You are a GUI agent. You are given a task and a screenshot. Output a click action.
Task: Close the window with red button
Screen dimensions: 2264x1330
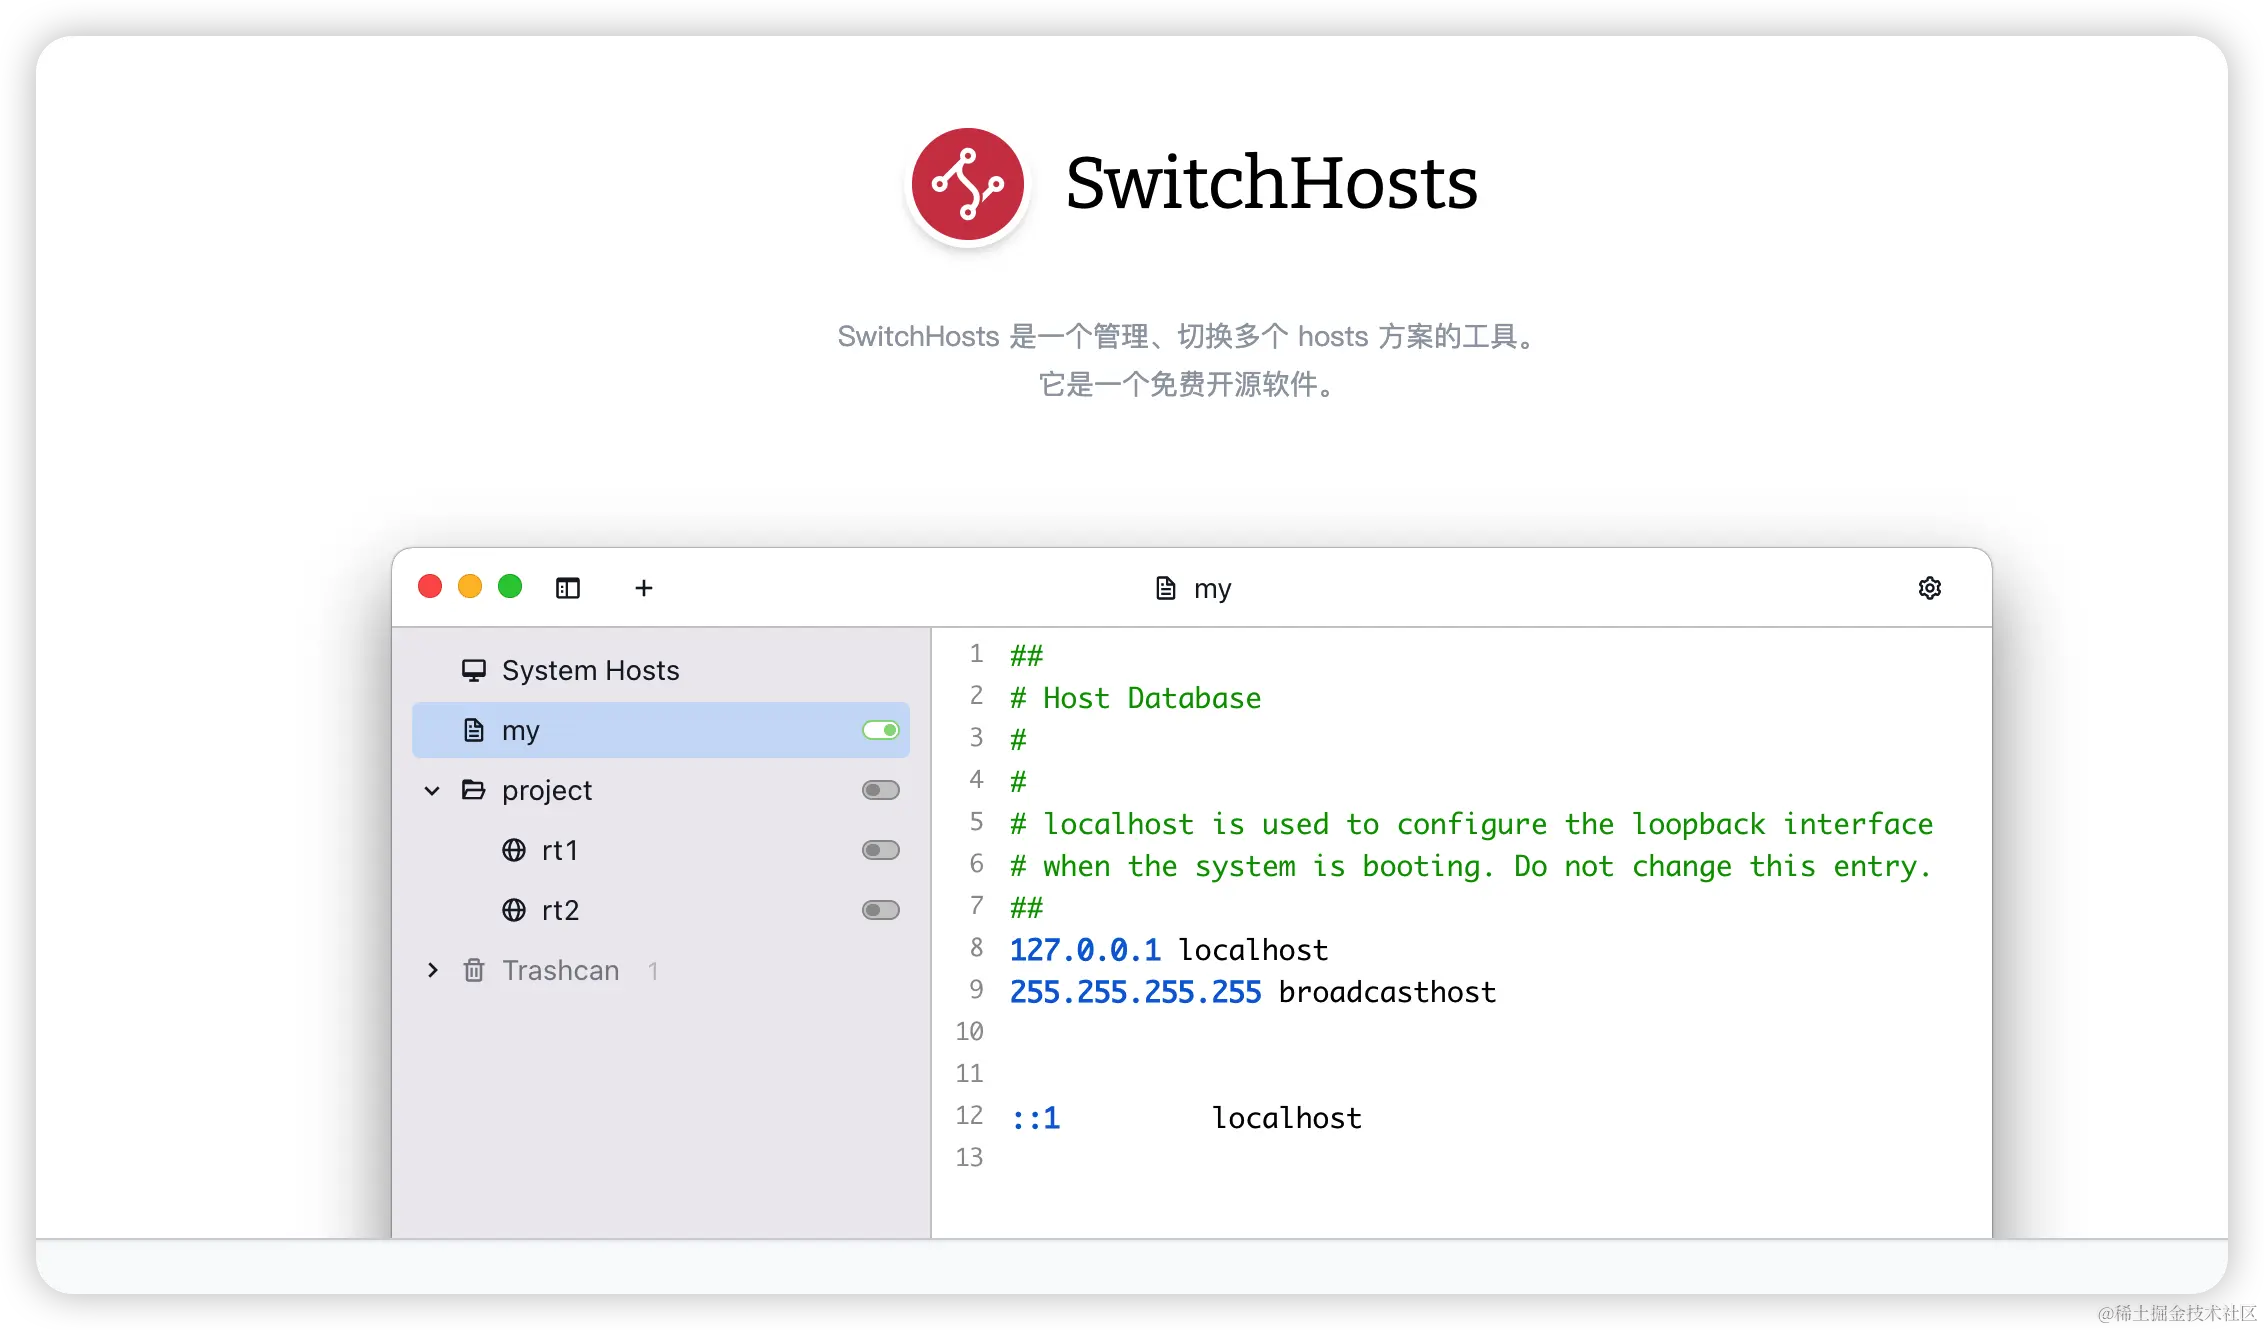pos(430,586)
